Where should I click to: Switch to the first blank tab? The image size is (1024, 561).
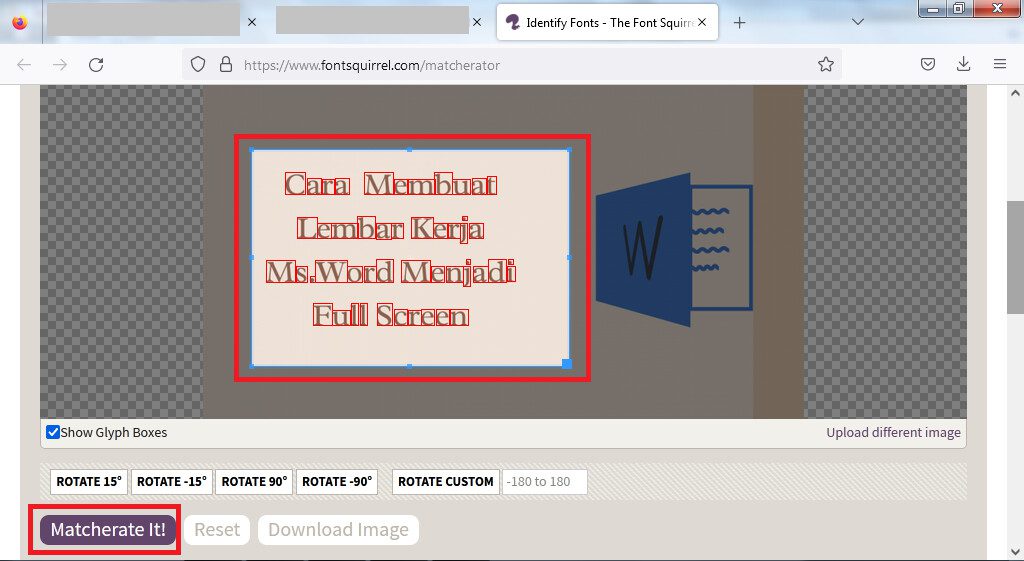point(144,20)
